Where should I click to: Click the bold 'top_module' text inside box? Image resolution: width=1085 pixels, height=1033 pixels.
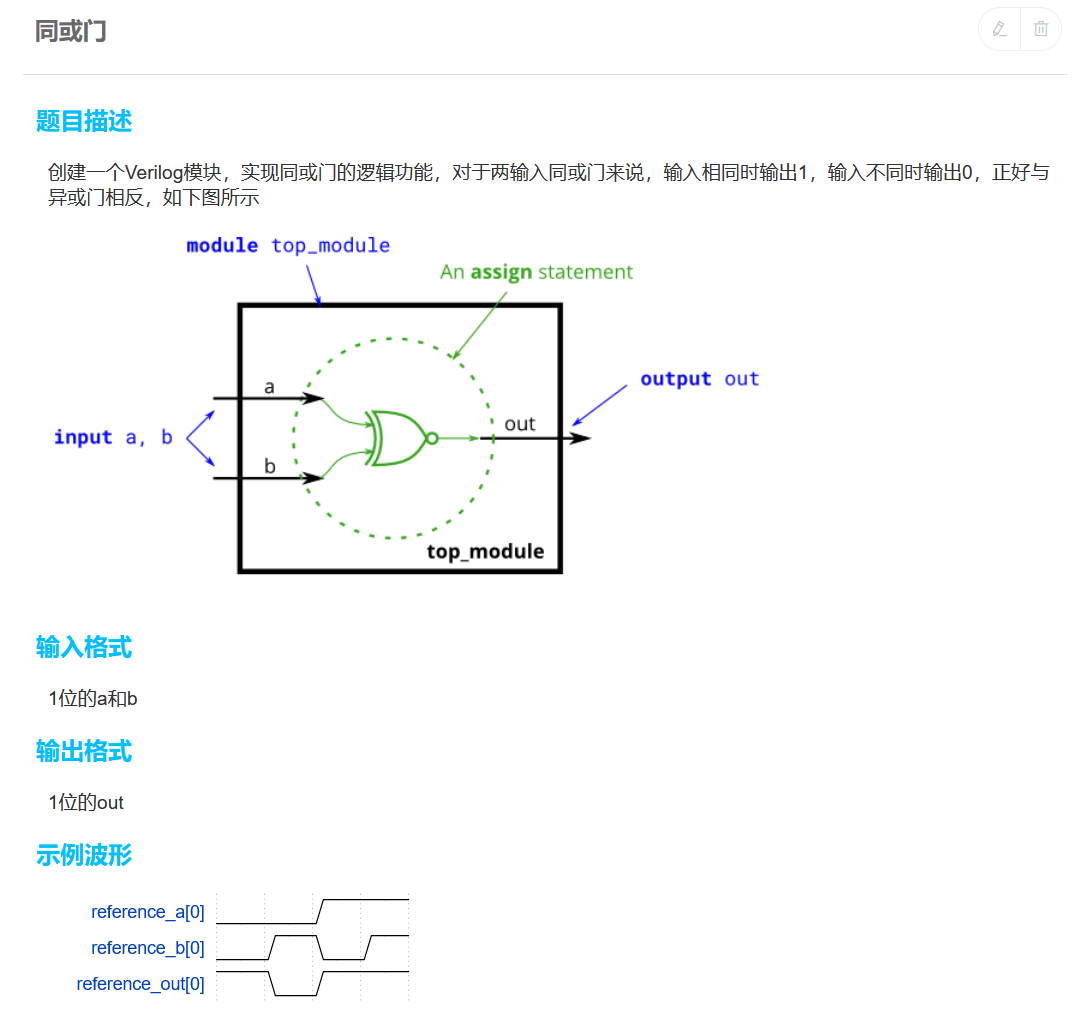click(x=485, y=552)
